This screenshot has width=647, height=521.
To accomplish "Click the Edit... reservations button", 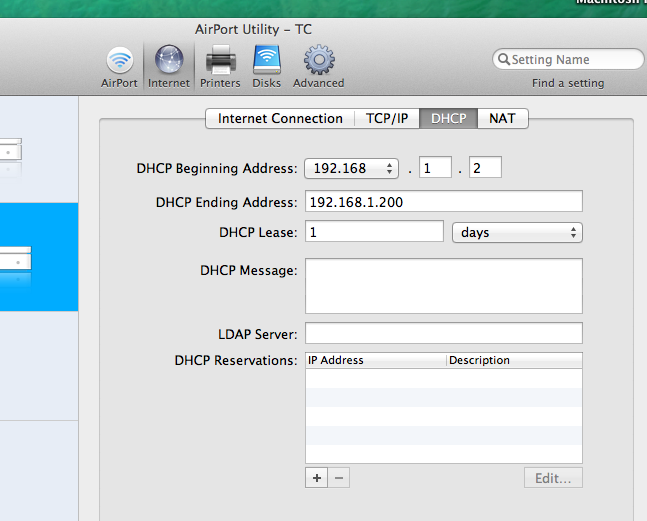I will point(553,478).
